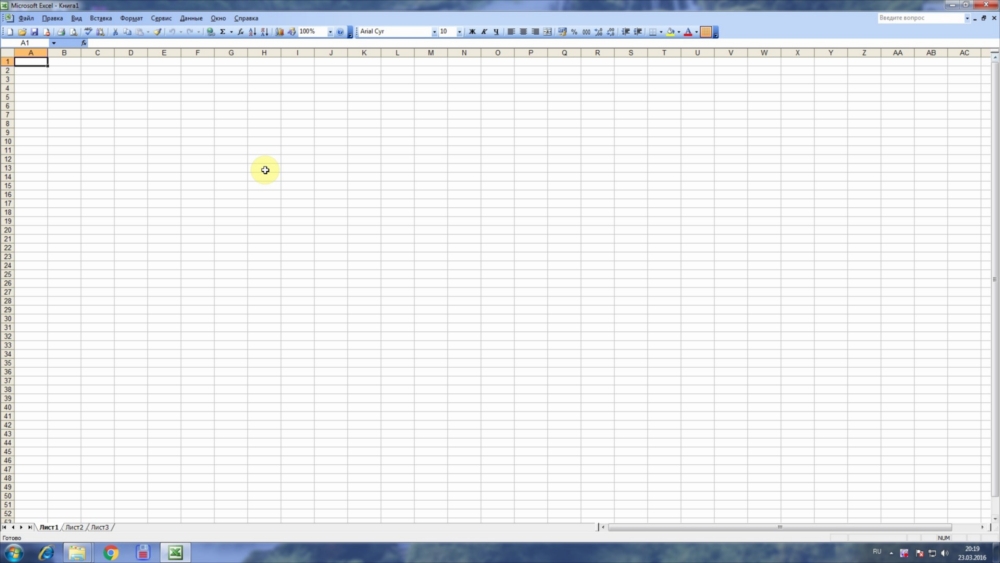
Task: Expand the Name Box dropdown arrow
Action: point(54,43)
